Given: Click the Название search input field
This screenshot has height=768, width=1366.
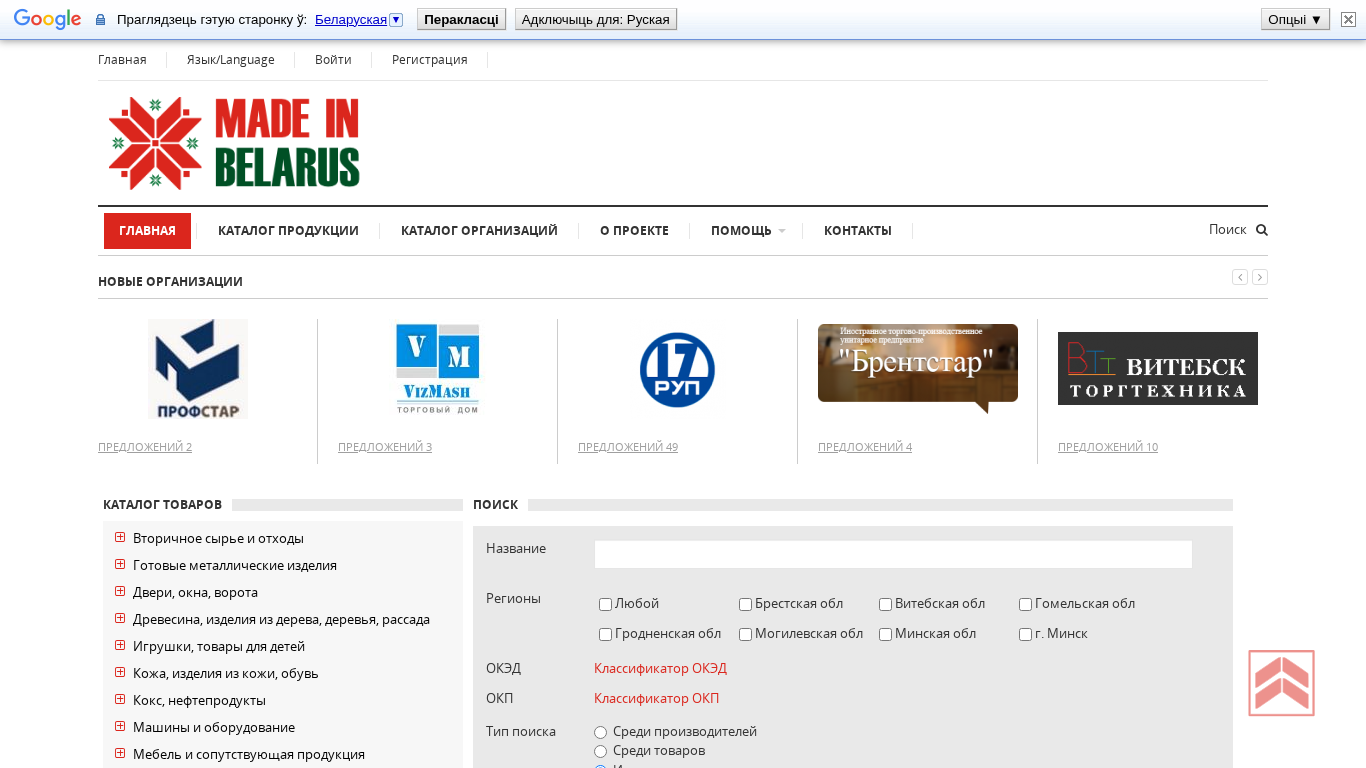Looking at the screenshot, I should (893, 554).
